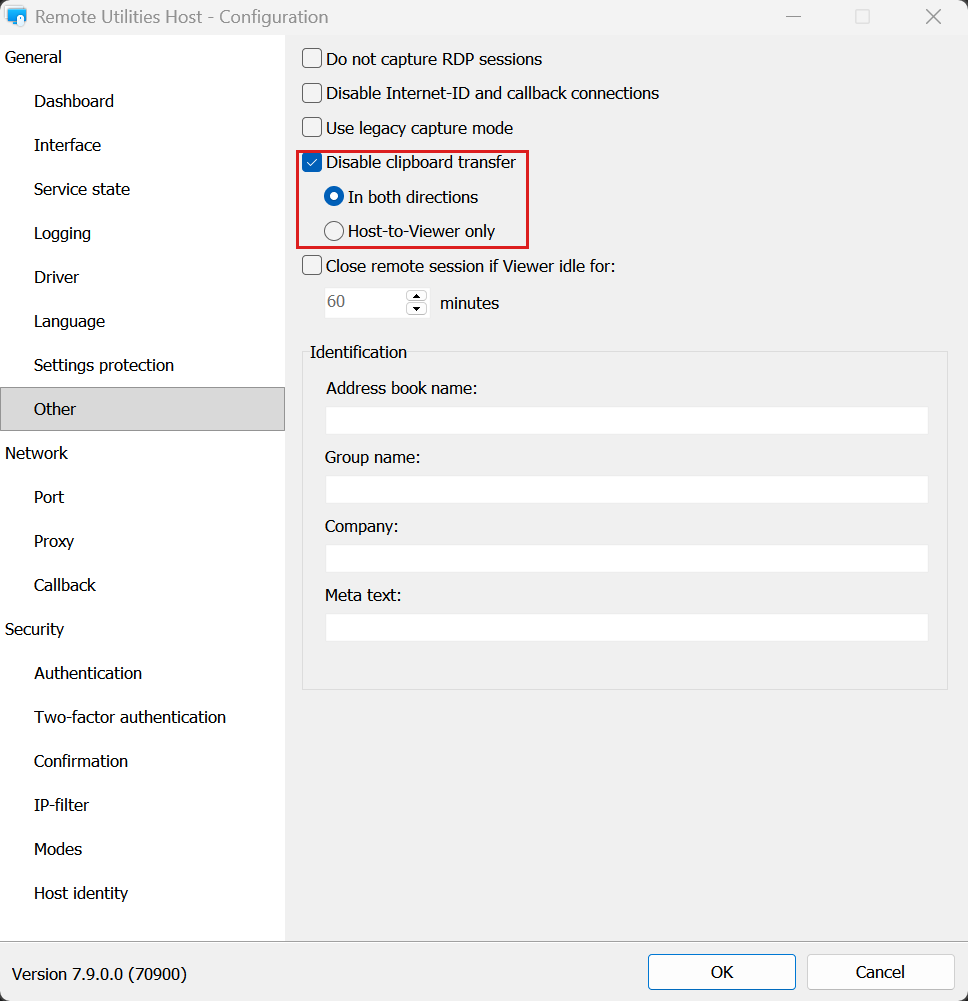Discard changes with Cancel button
Image resolution: width=968 pixels, height=1001 pixels.
[881, 972]
